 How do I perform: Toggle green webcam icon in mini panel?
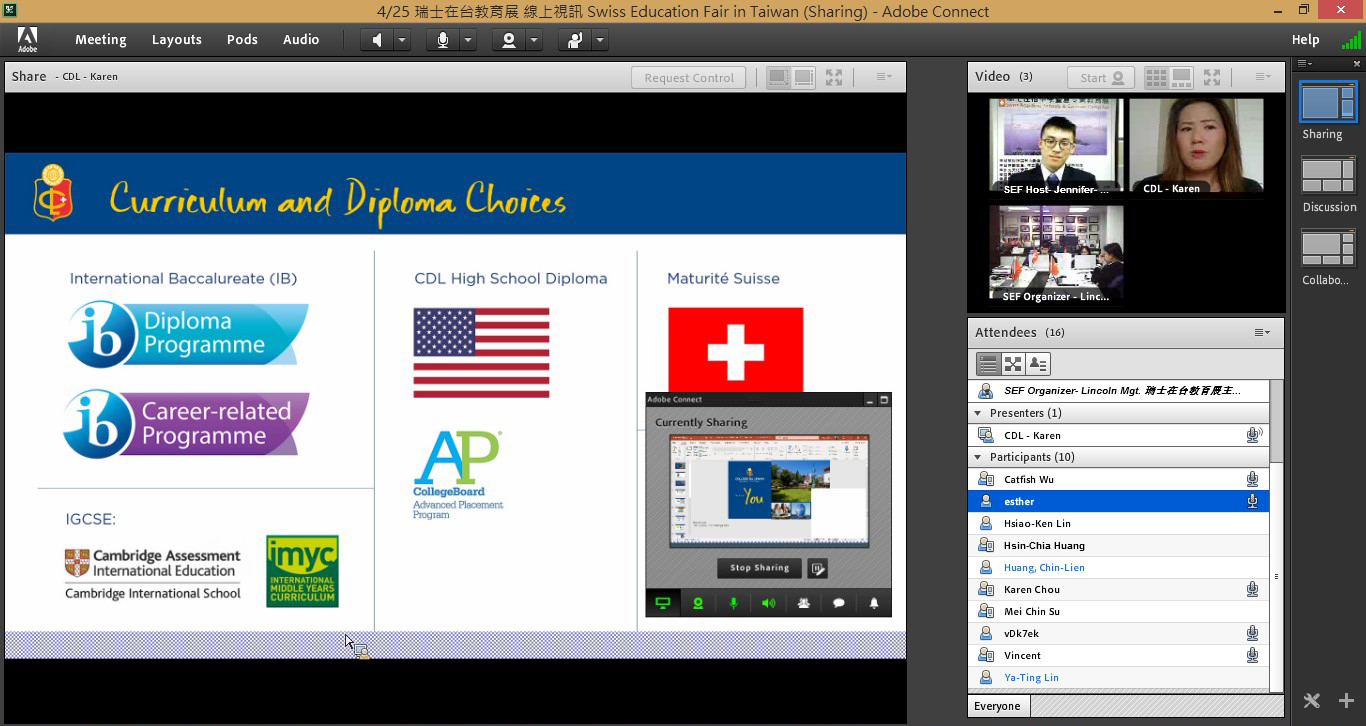tap(698, 603)
